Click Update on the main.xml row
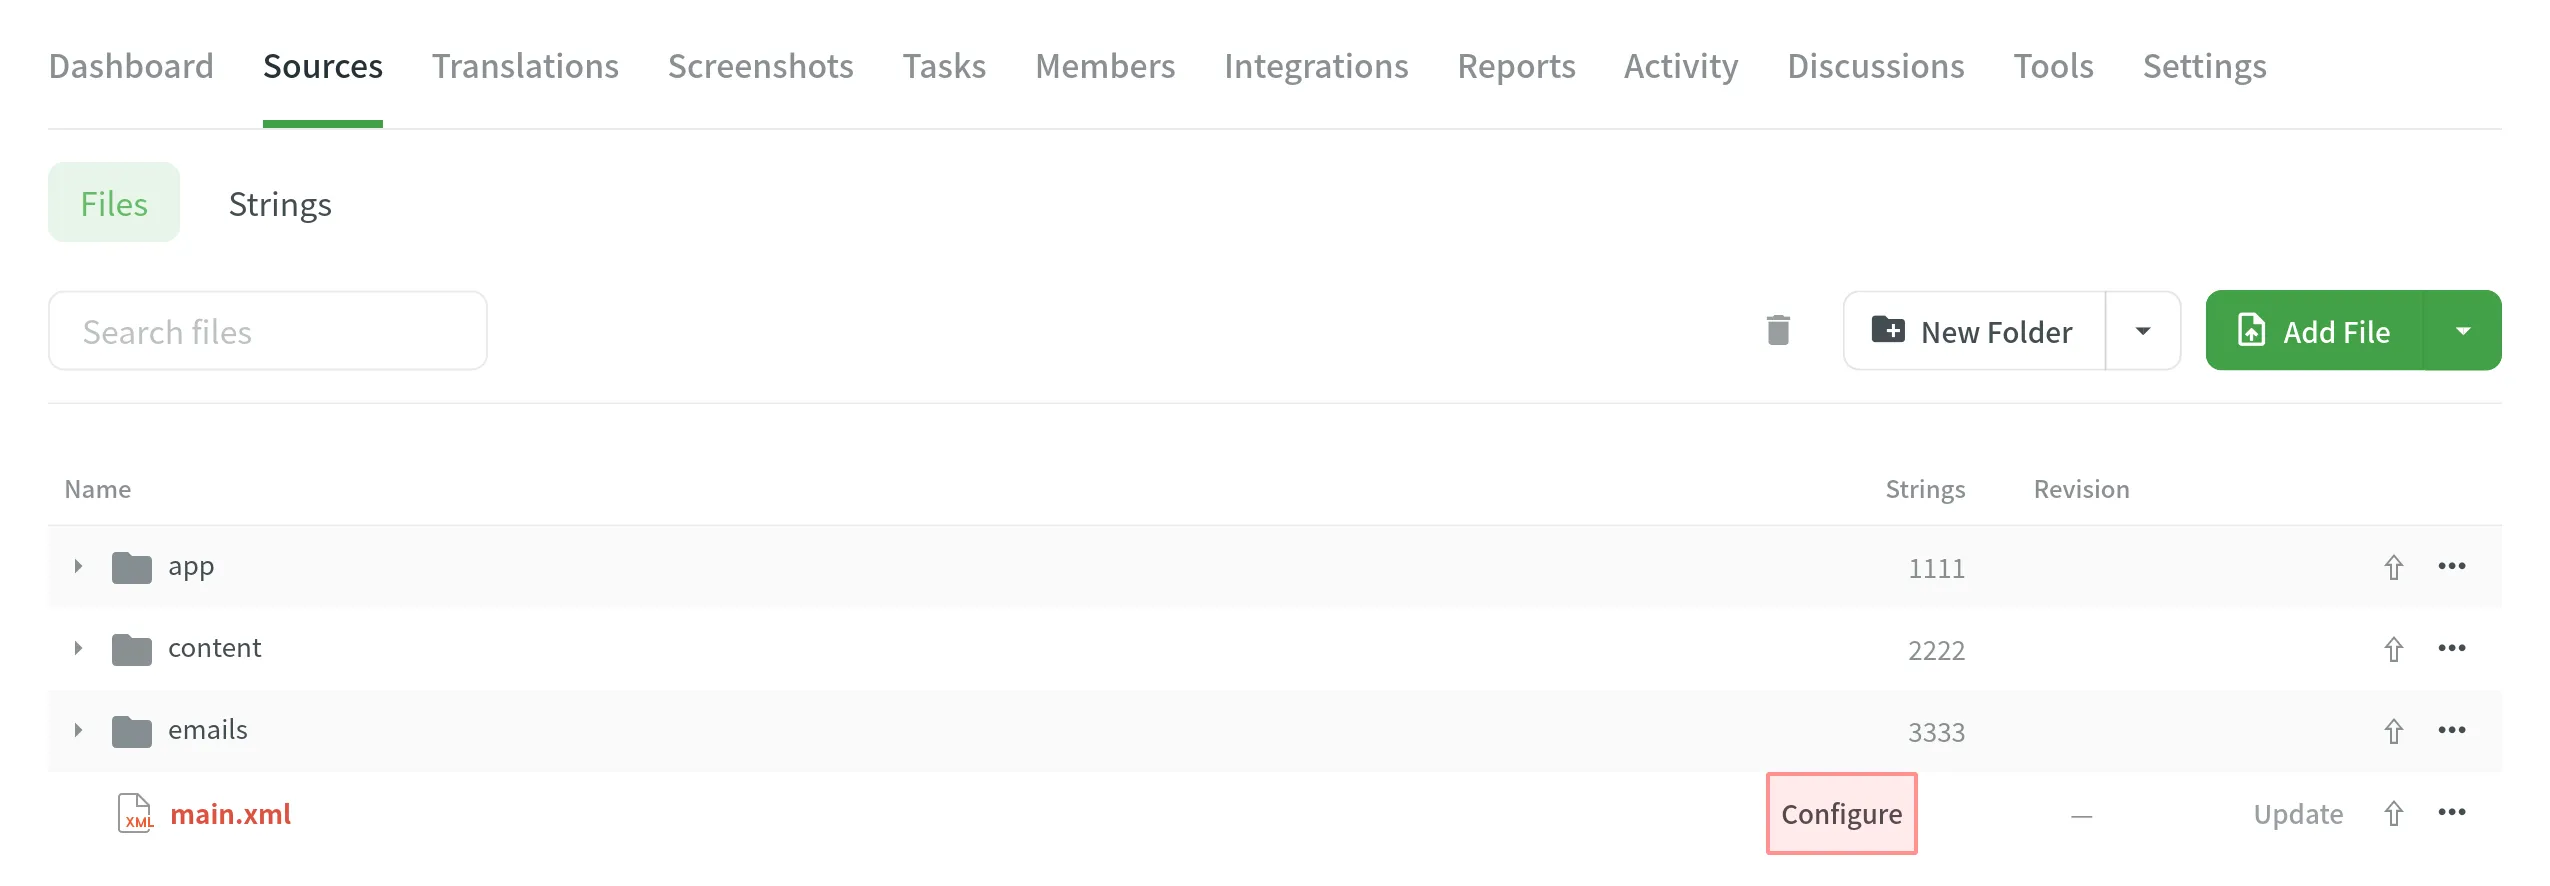 pos(2297,813)
